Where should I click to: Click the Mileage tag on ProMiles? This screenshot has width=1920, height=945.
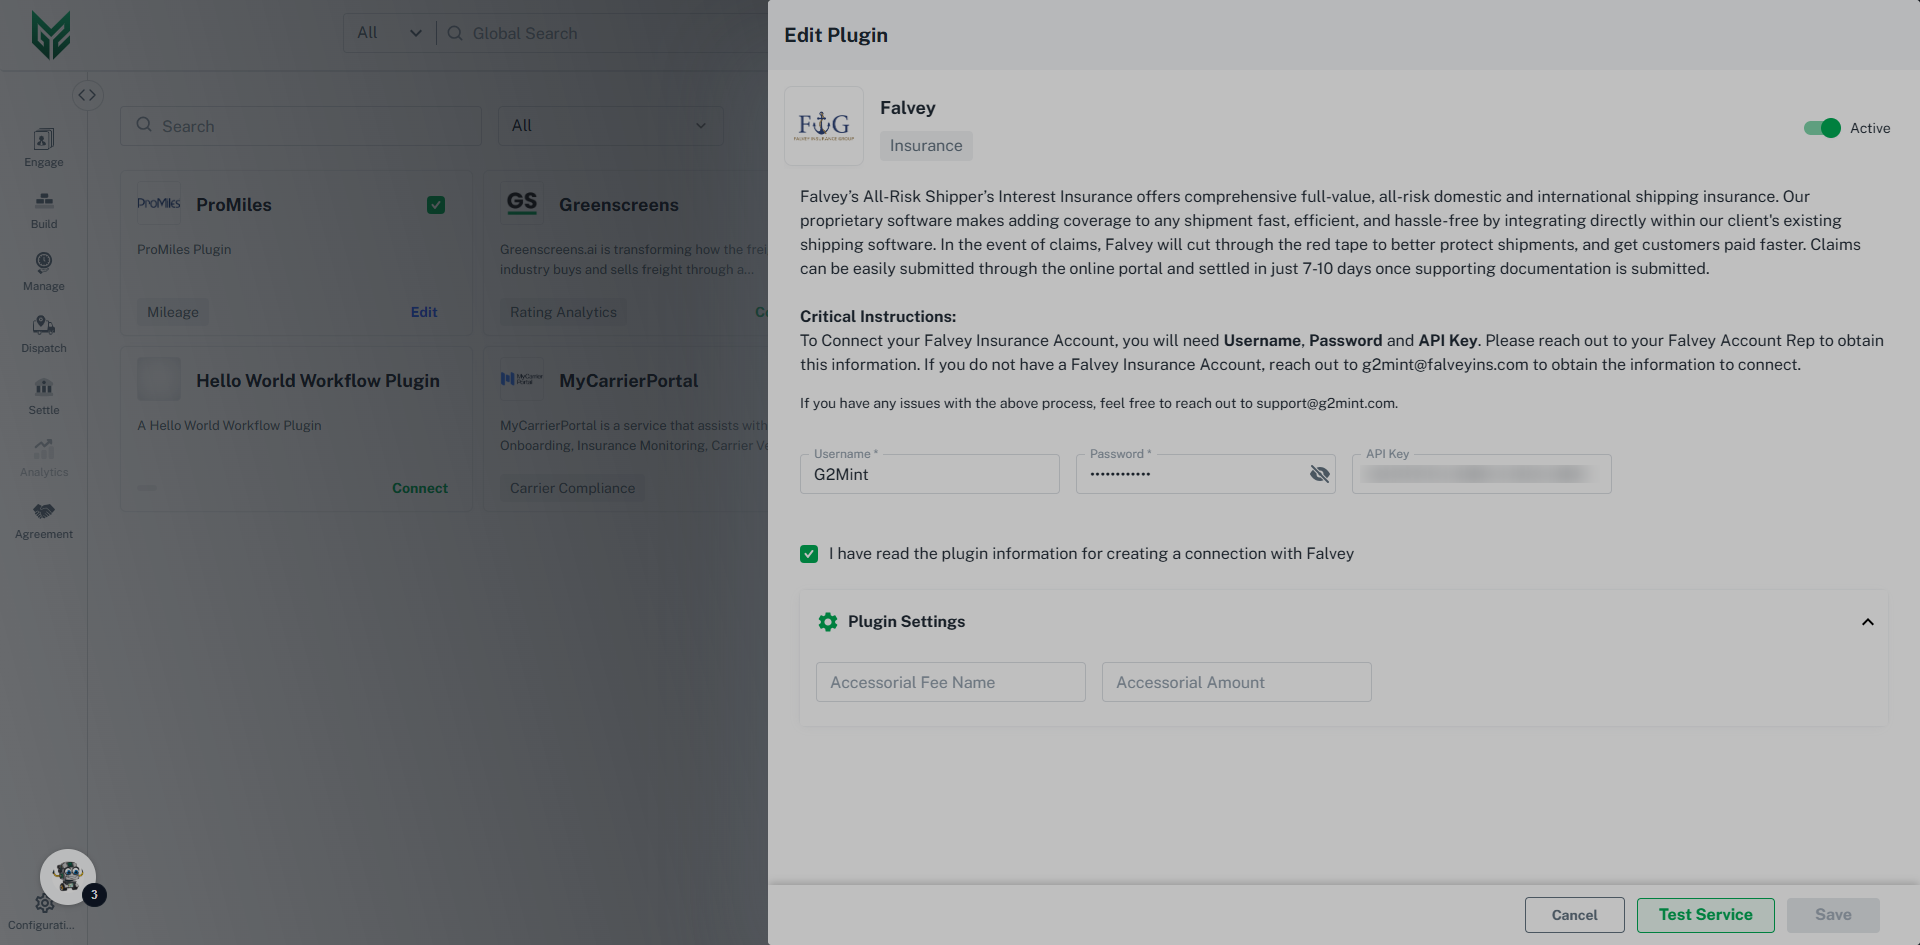[x=172, y=311]
